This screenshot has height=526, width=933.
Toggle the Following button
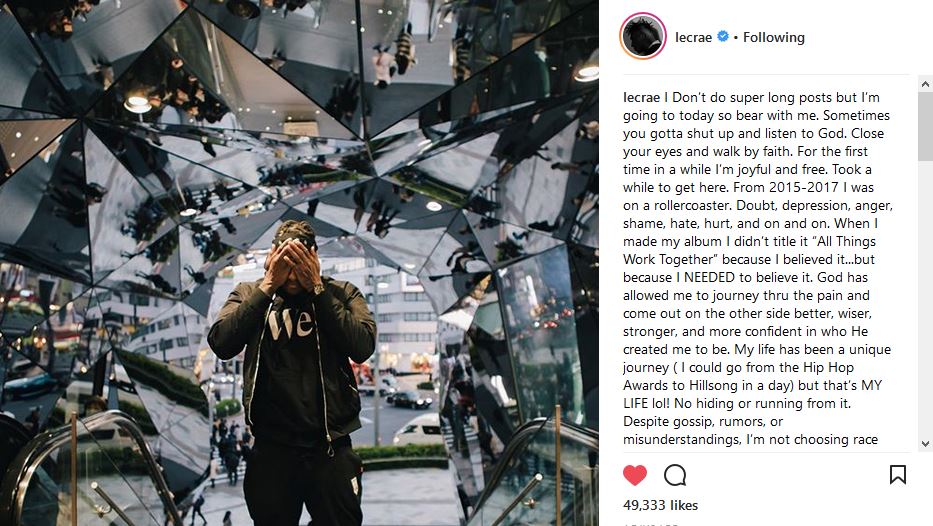(774, 37)
